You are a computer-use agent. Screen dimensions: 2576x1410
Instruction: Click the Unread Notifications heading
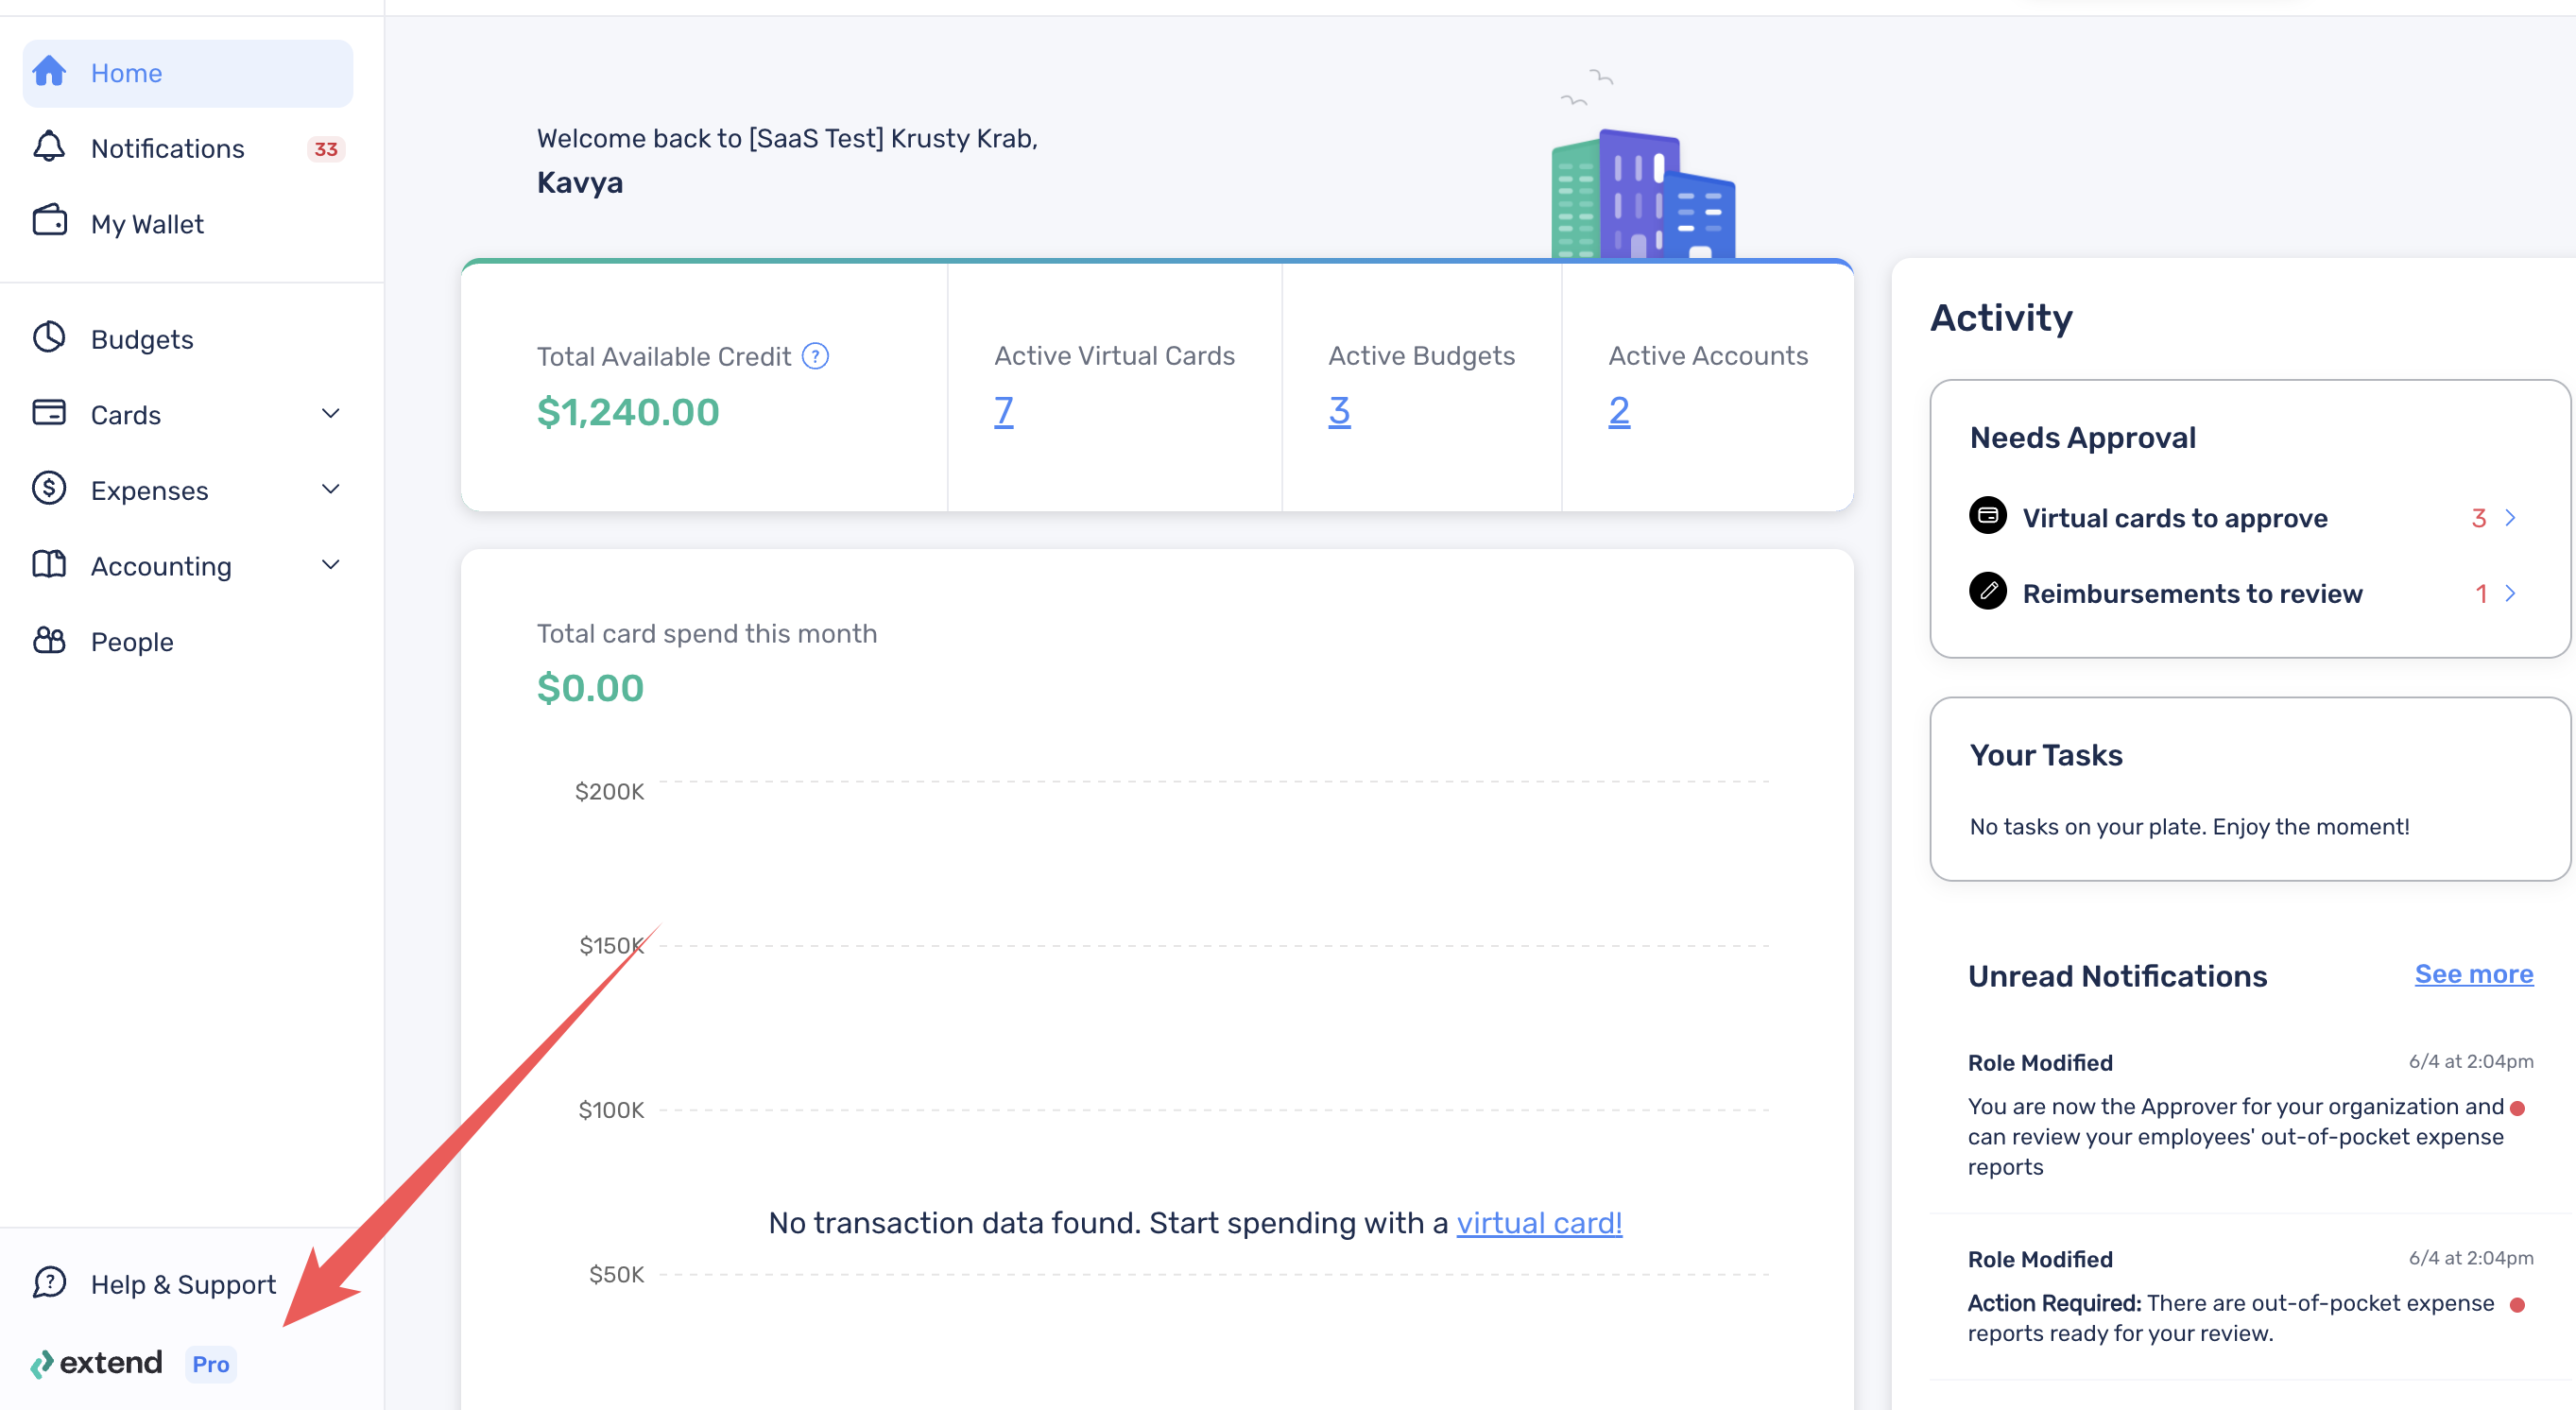(x=2117, y=975)
